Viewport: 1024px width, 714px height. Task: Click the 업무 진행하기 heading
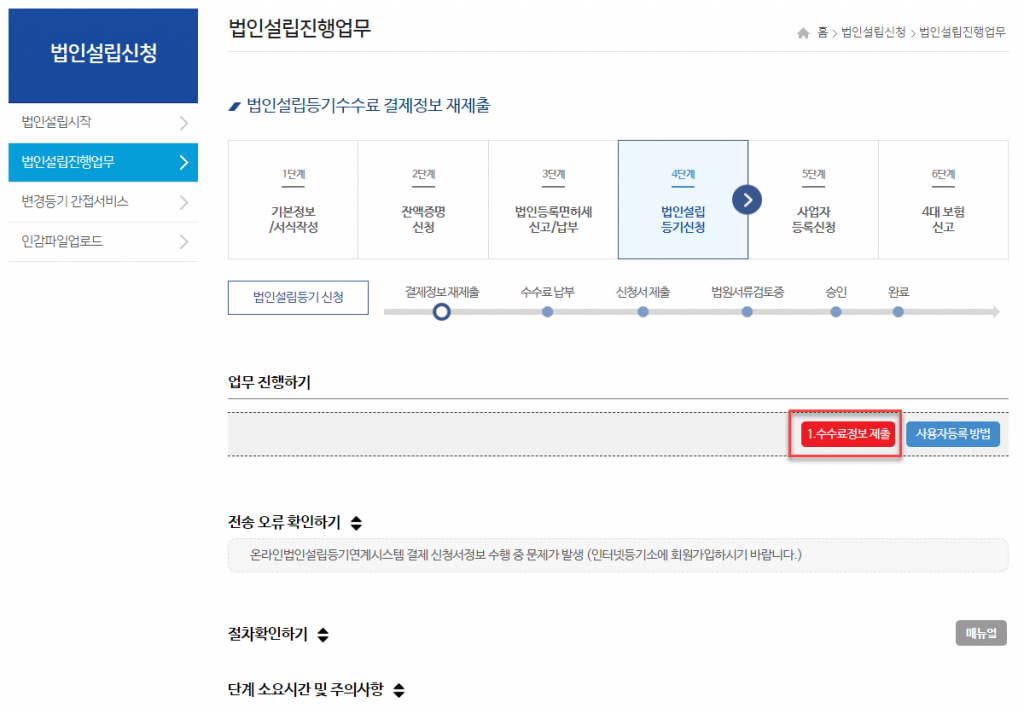(269, 382)
